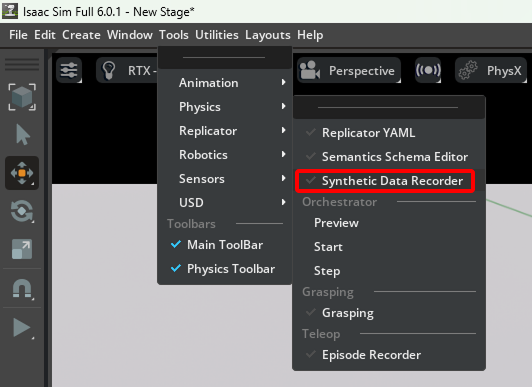Click Orchestrator Preview entry

389,223
